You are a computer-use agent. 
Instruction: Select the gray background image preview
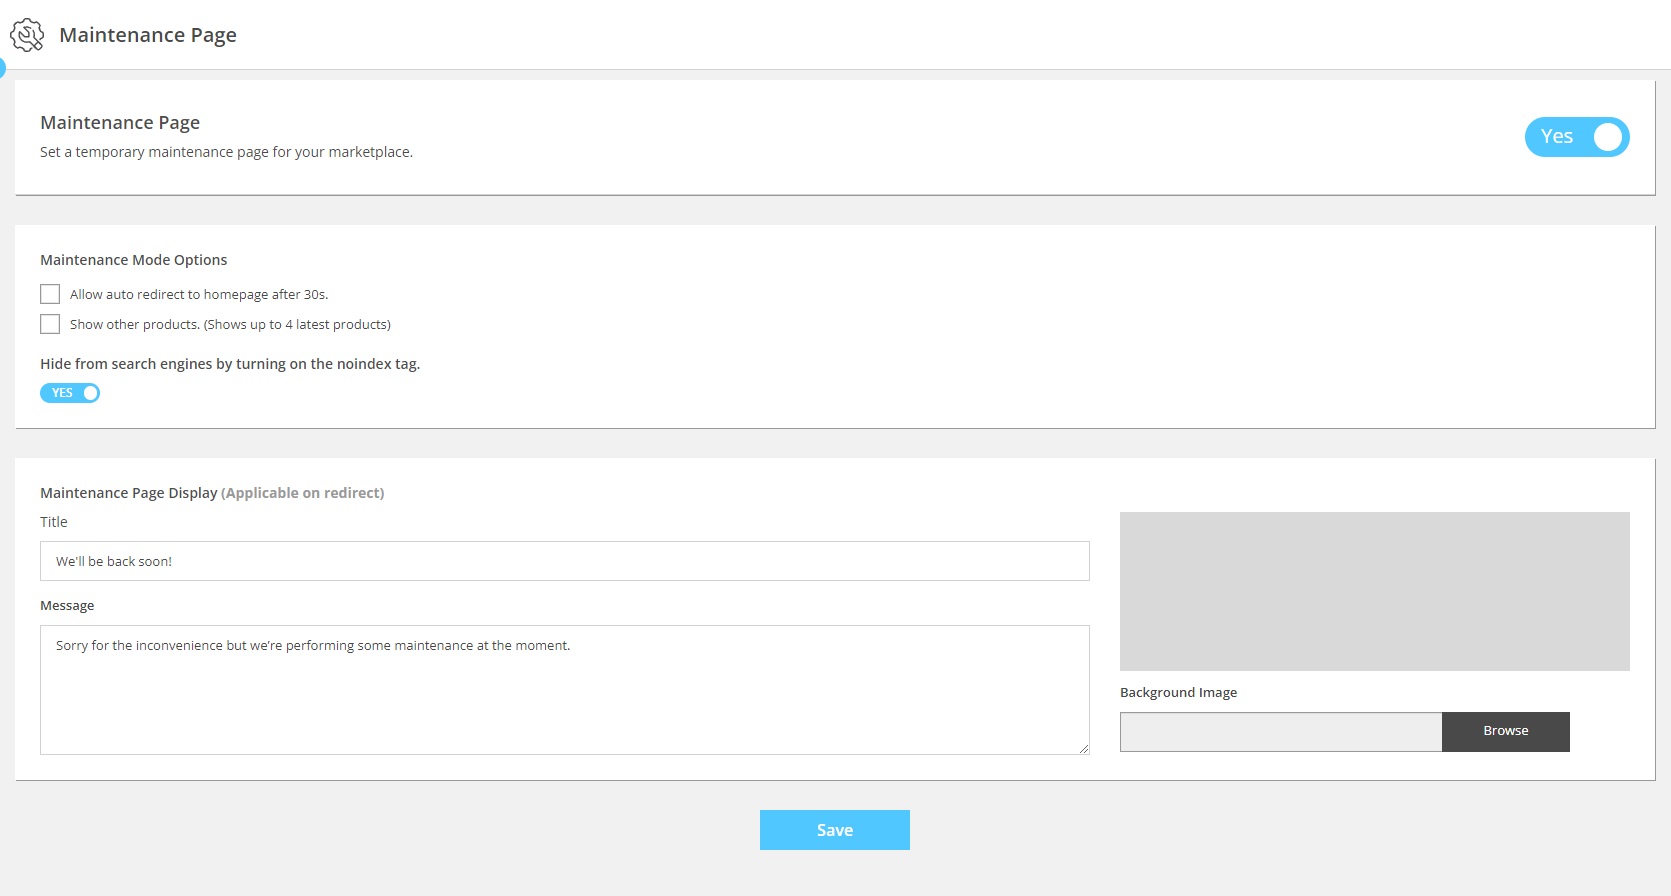[x=1374, y=591]
